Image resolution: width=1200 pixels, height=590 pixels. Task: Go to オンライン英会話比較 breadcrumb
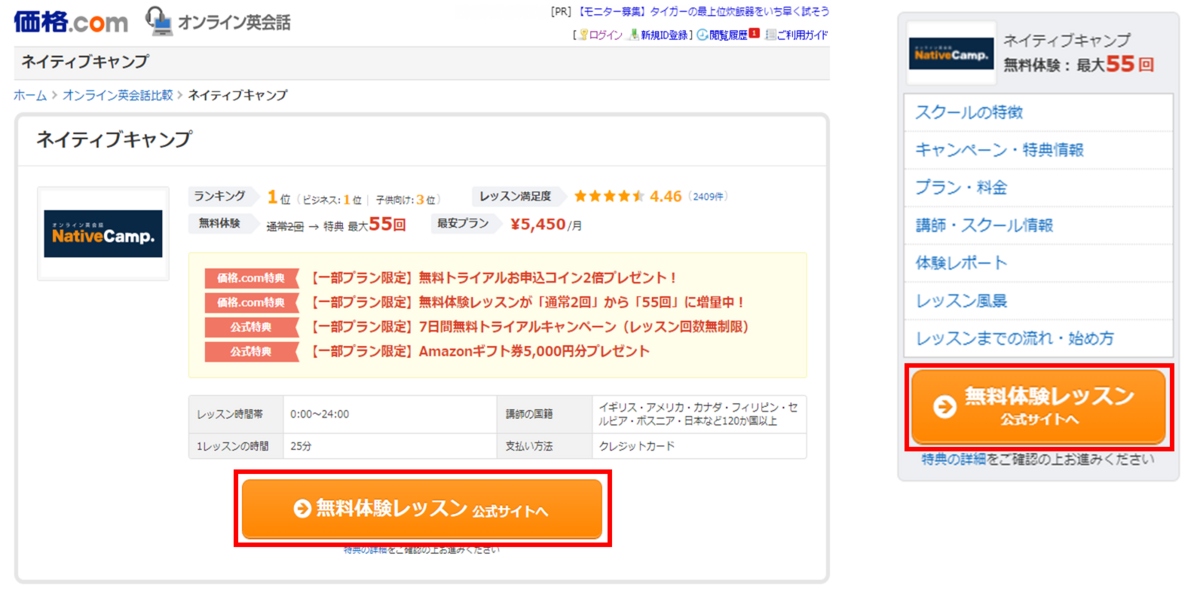pos(117,95)
